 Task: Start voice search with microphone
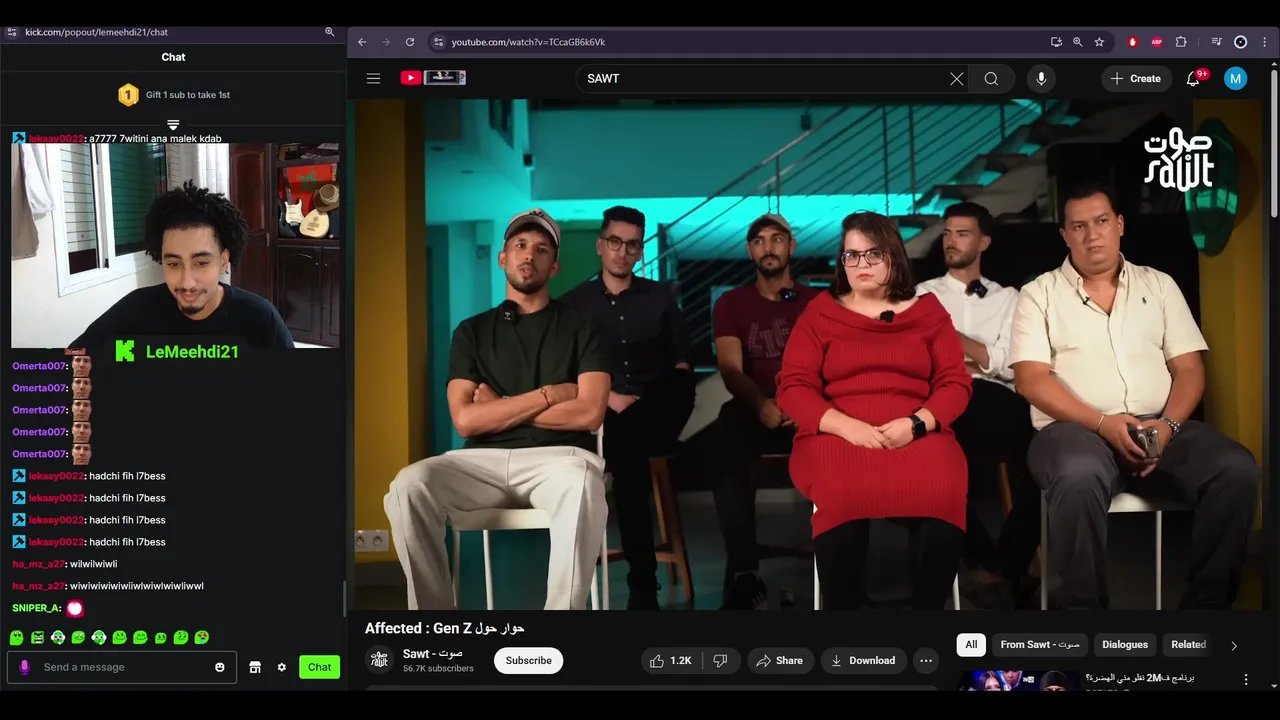click(x=1041, y=78)
